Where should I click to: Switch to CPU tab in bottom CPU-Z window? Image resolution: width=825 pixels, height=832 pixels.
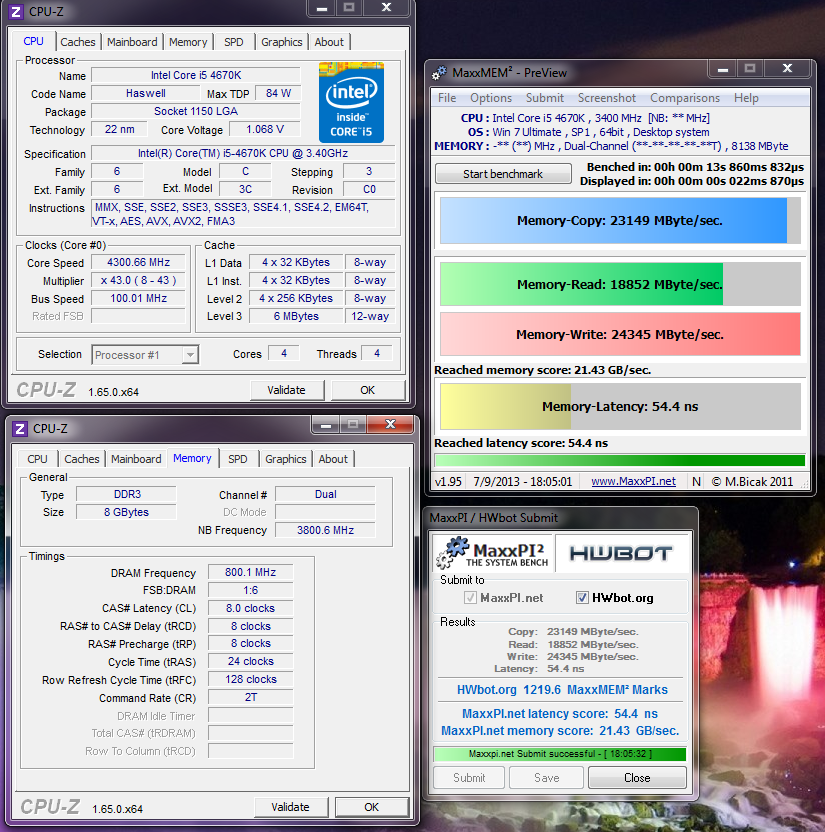(x=37, y=459)
